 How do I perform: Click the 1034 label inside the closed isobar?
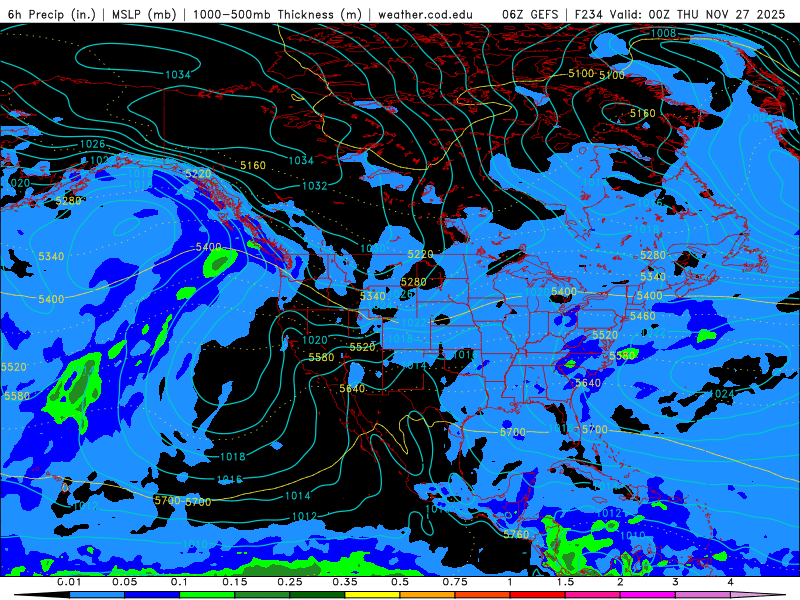click(x=178, y=75)
